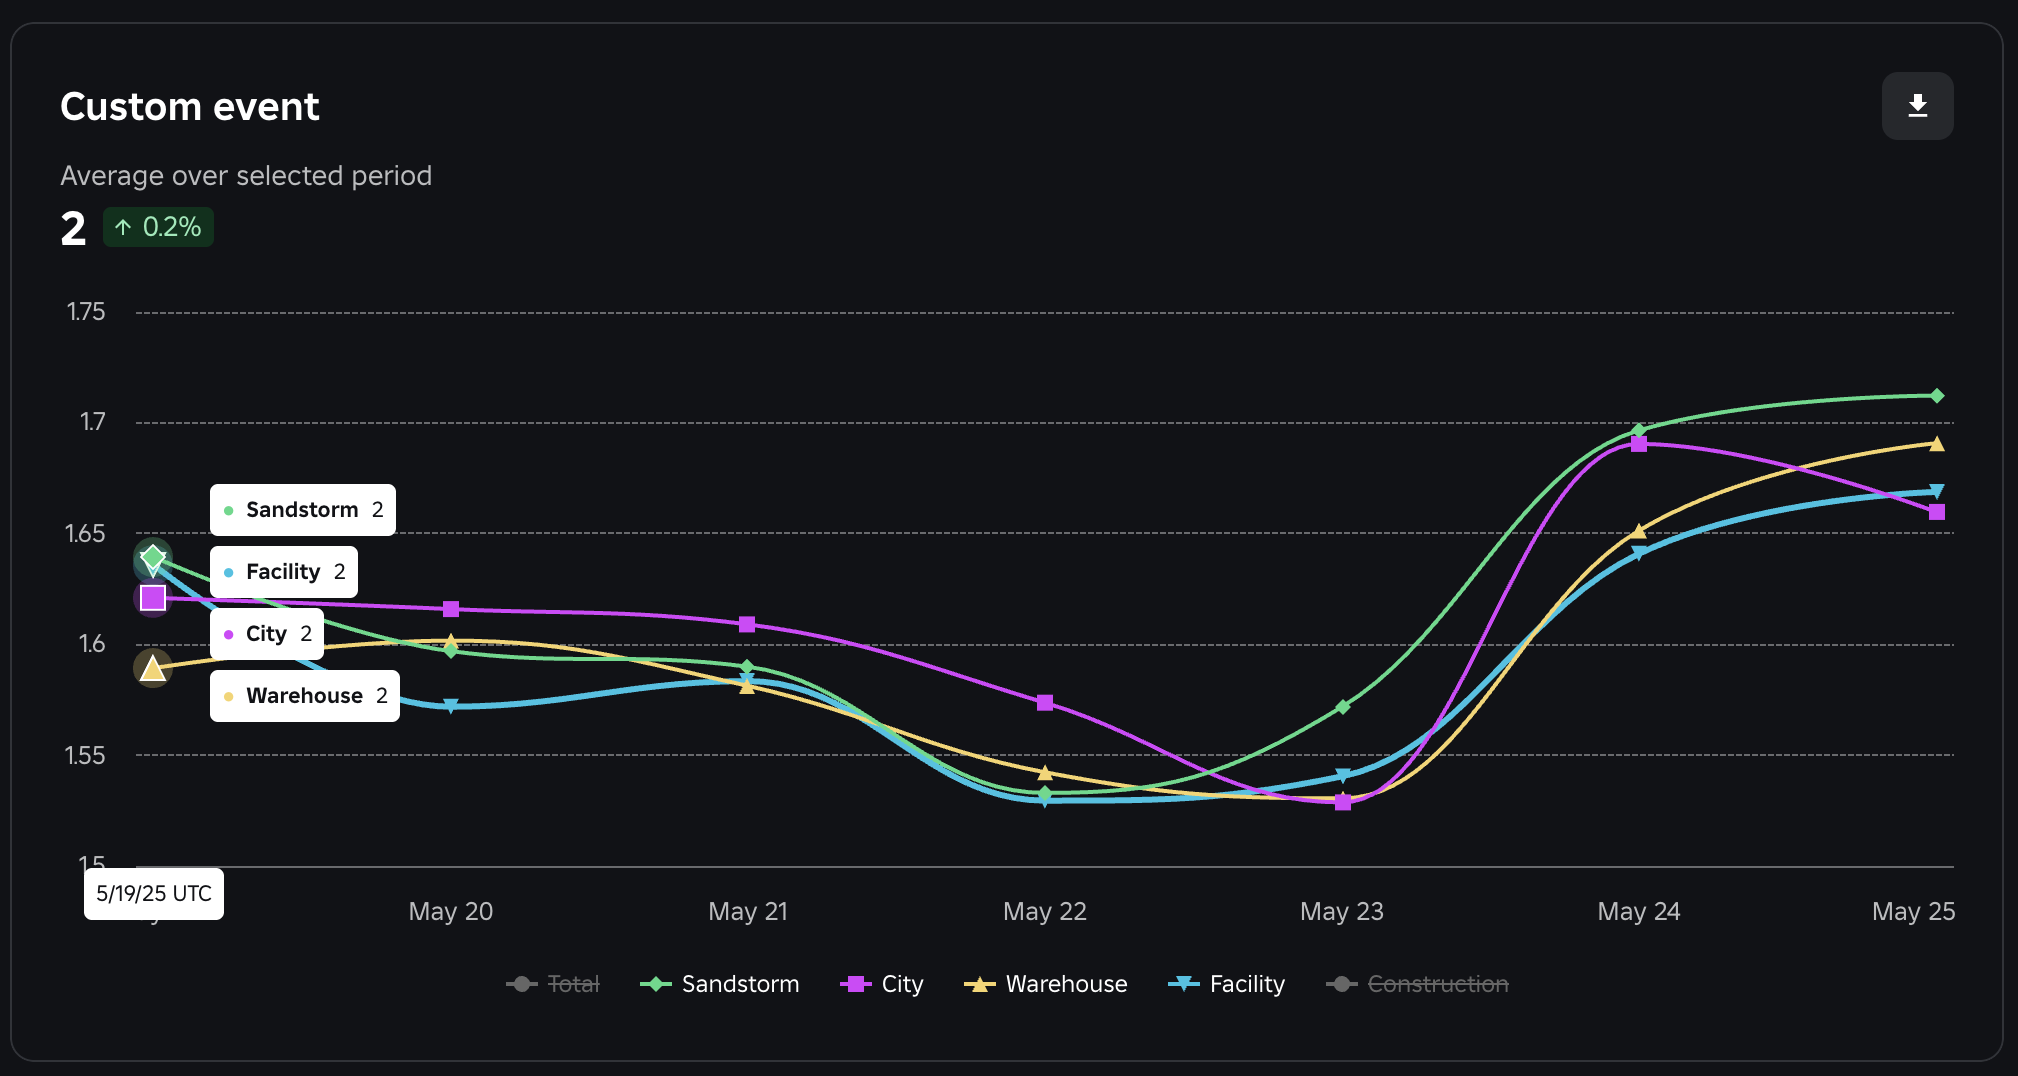Hide the Sandstorm series via its legend label
Image resolution: width=2018 pixels, height=1076 pixels.
pos(740,983)
